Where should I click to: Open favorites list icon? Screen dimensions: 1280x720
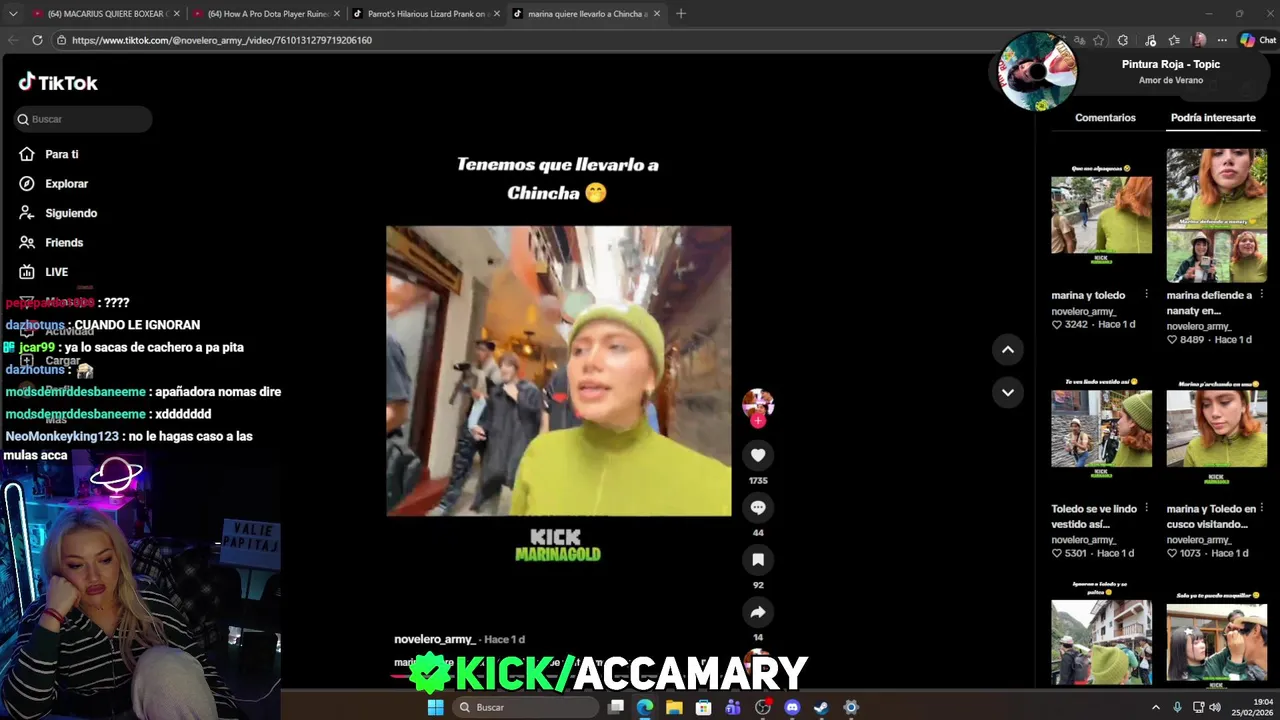tap(1175, 40)
